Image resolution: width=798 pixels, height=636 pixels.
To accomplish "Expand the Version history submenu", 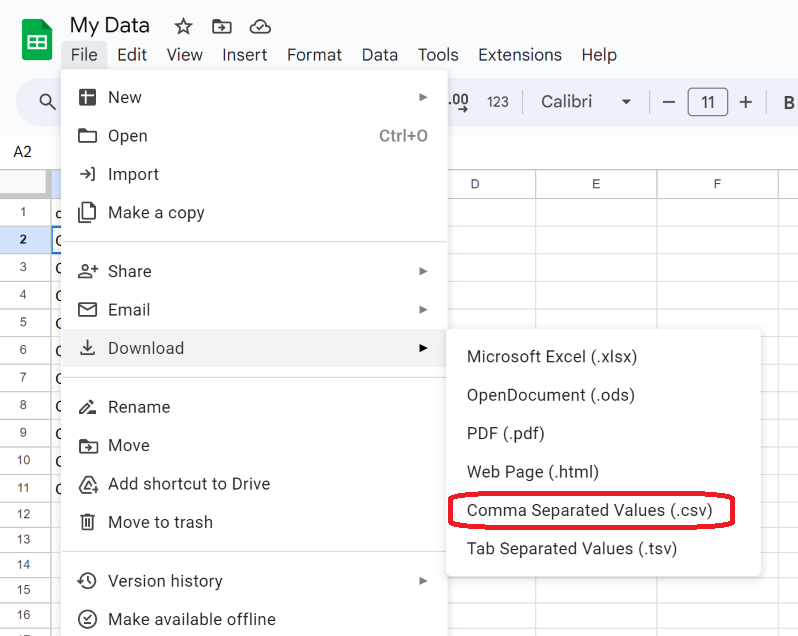I will click(x=254, y=581).
